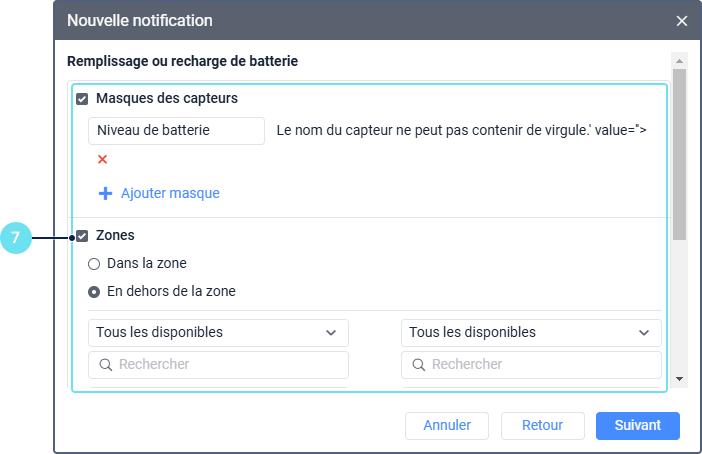Select the En dehors de la zone option
Screen dimensions: 702x454
pyautogui.click(x=94, y=292)
